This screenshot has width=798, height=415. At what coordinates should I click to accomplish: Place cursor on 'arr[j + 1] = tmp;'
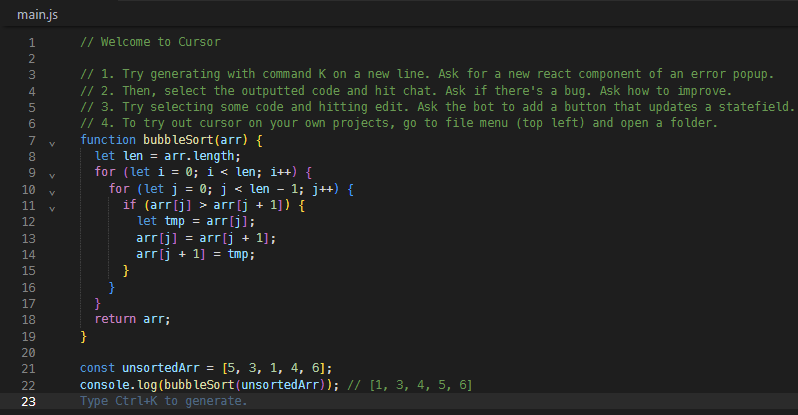pos(195,254)
